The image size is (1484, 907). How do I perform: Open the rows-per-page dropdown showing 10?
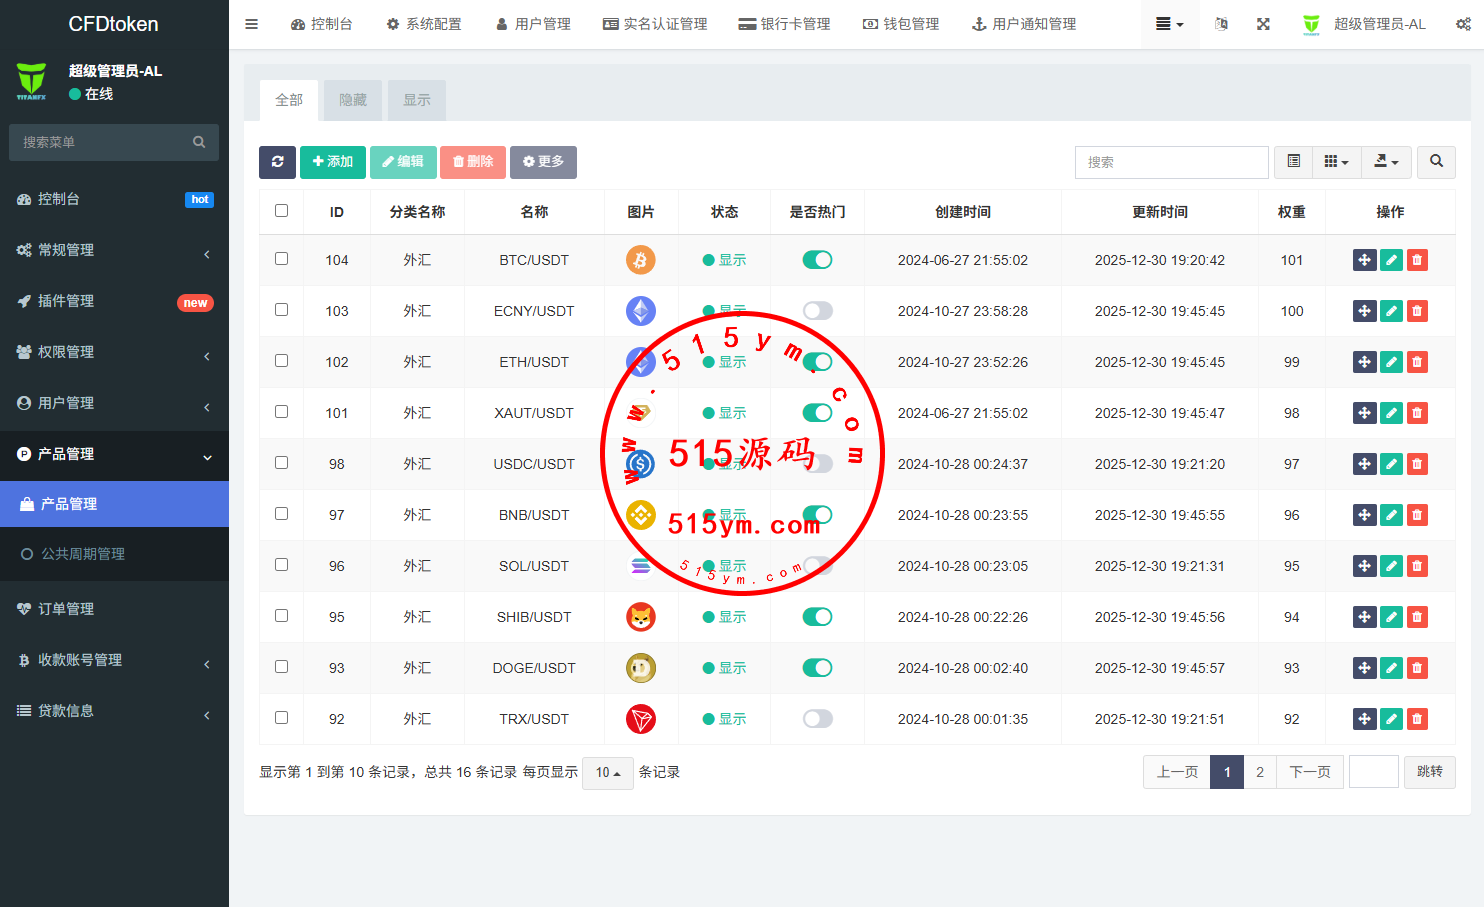(607, 772)
